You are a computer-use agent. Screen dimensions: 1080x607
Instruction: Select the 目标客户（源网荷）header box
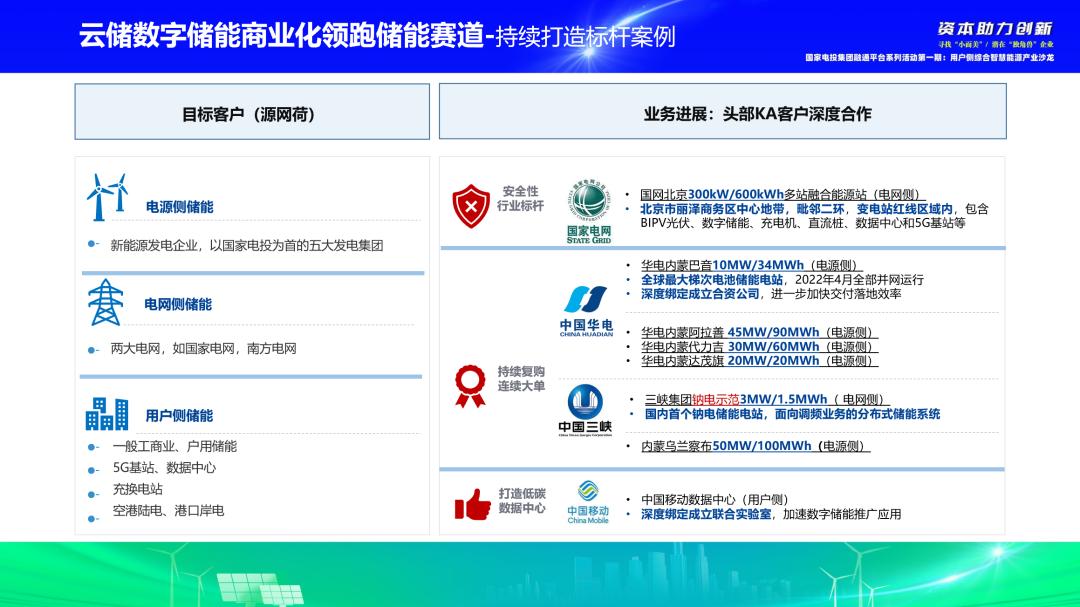pos(252,112)
